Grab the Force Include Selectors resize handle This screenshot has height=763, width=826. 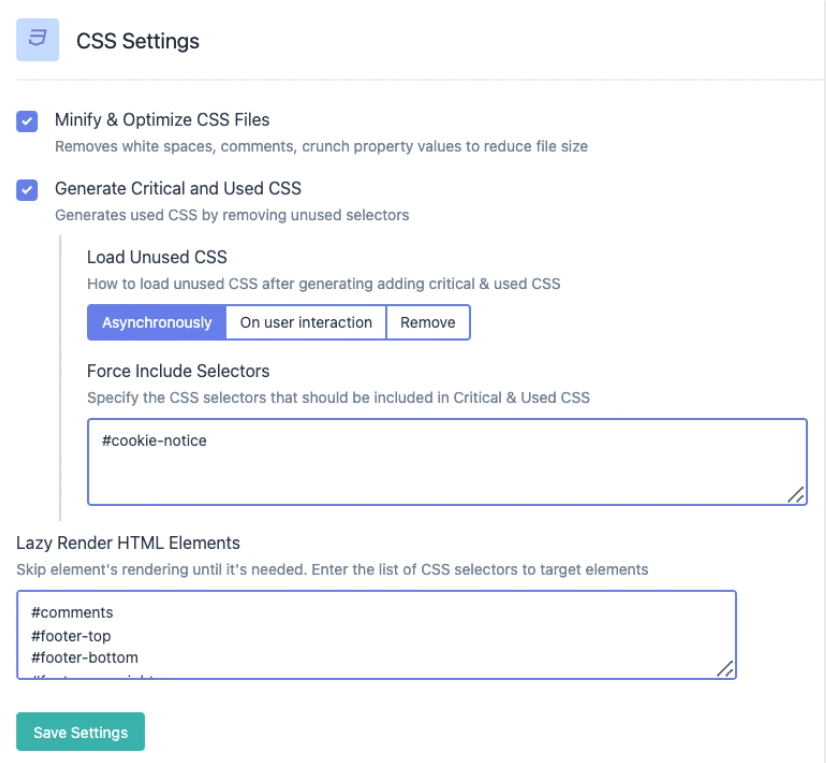796,494
